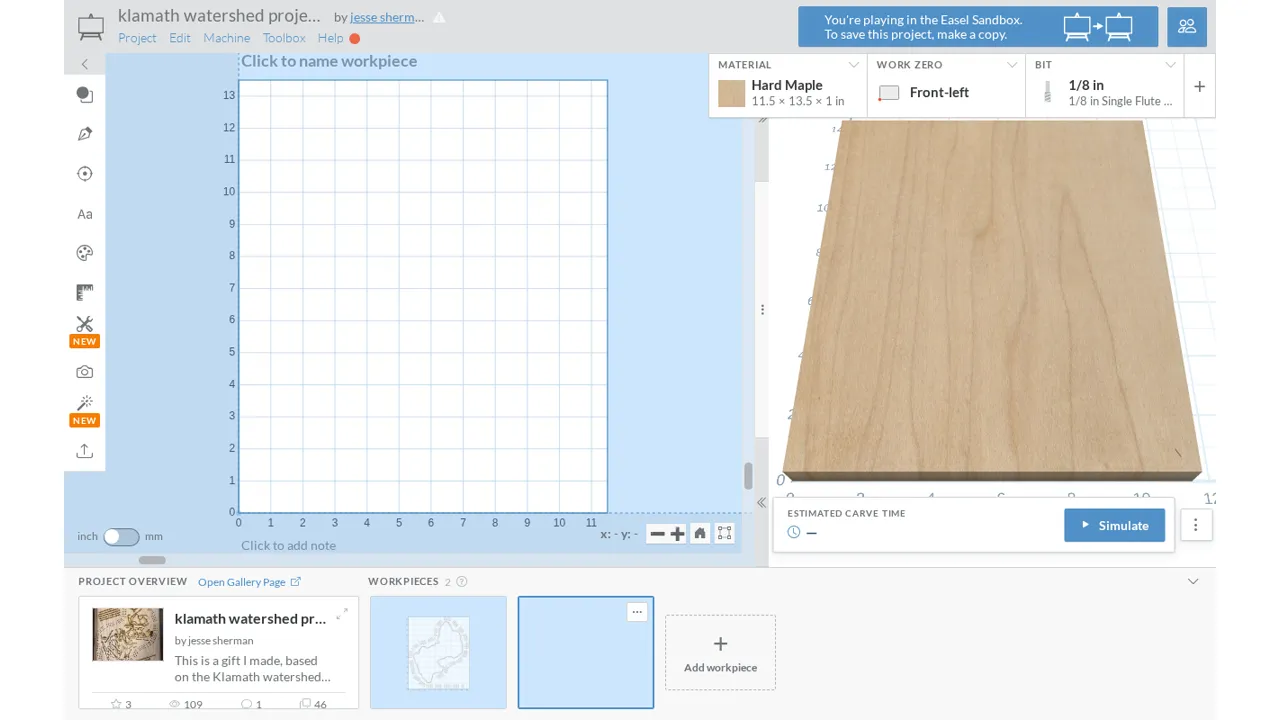Click the copies count 46
This screenshot has width=1280, height=720.
pos(314,704)
